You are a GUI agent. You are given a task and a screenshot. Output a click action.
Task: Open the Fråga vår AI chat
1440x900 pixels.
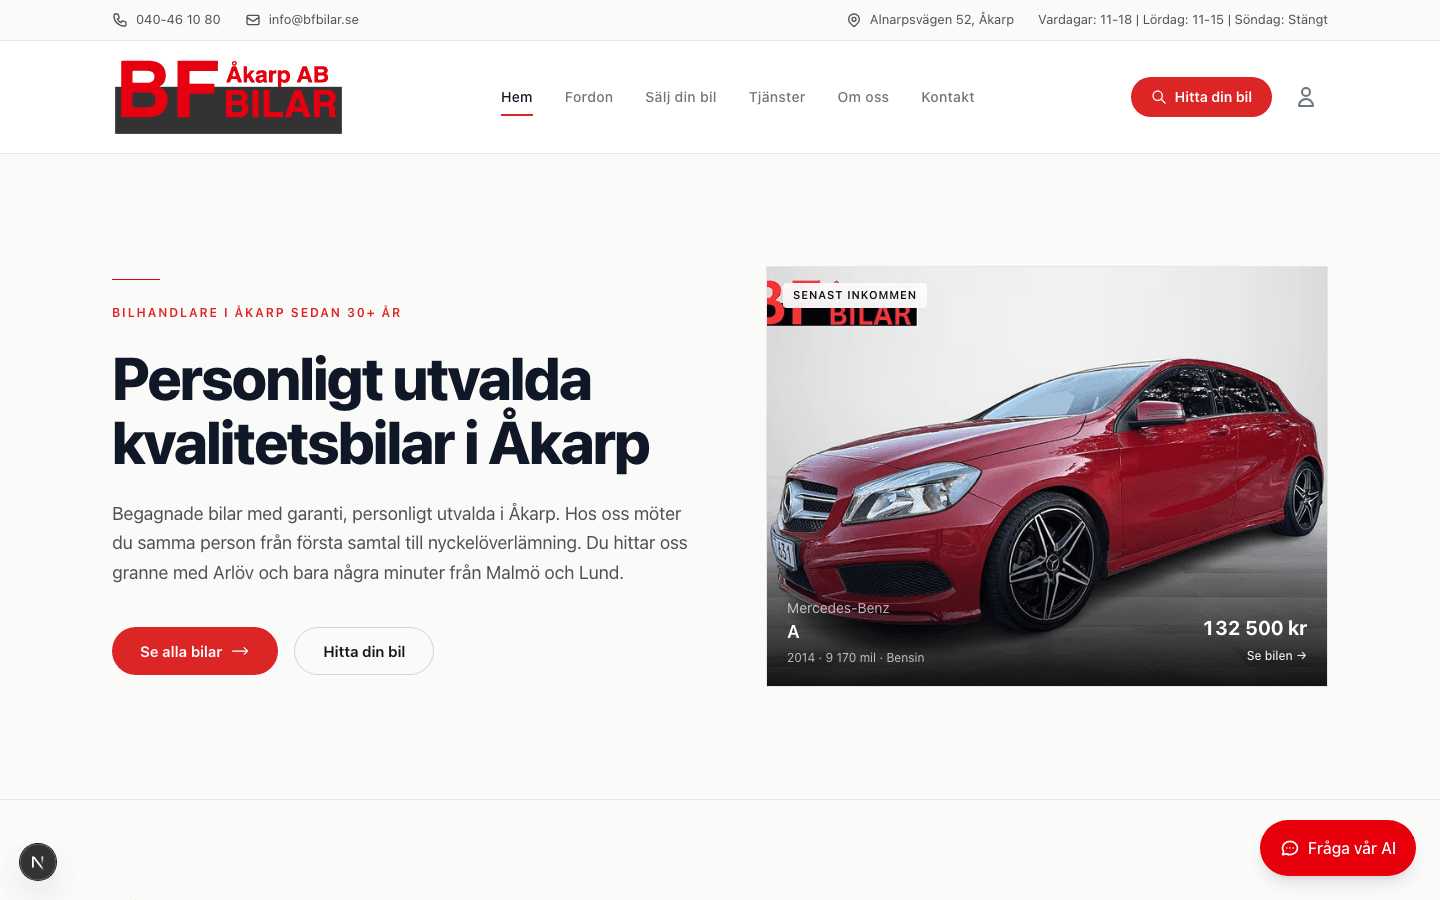[1338, 848]
